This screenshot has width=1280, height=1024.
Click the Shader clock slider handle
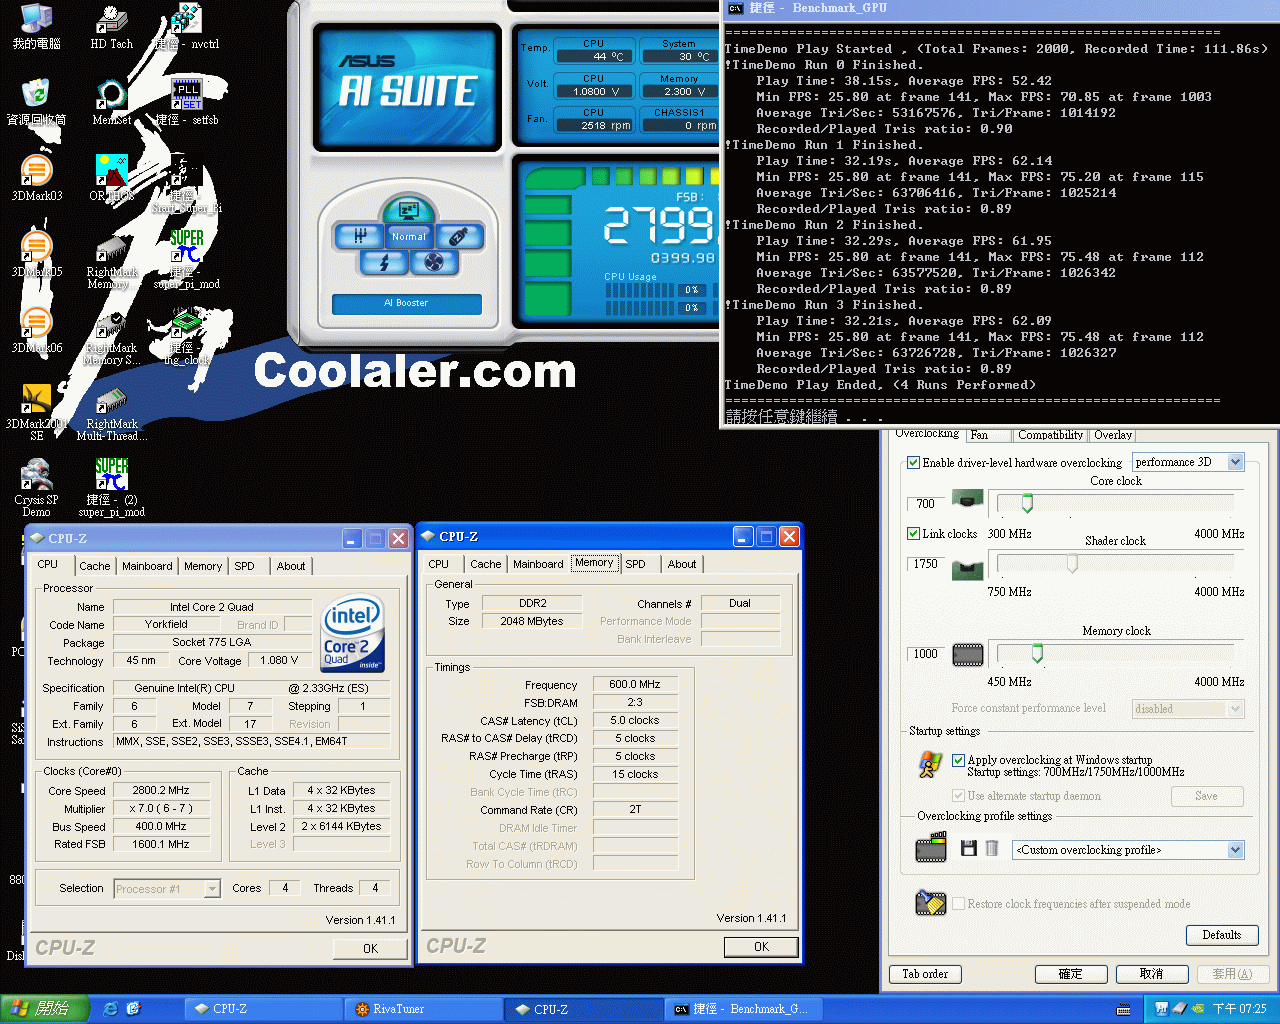click(x=1072, y=563)
